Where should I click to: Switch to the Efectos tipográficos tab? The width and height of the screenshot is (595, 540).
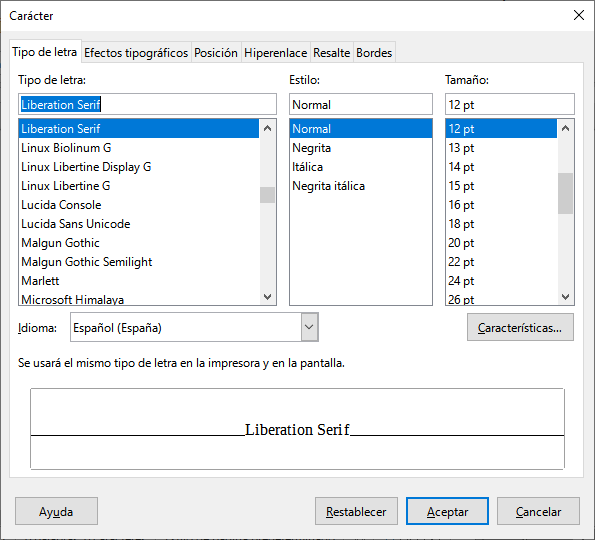click(x=136, y=52)
